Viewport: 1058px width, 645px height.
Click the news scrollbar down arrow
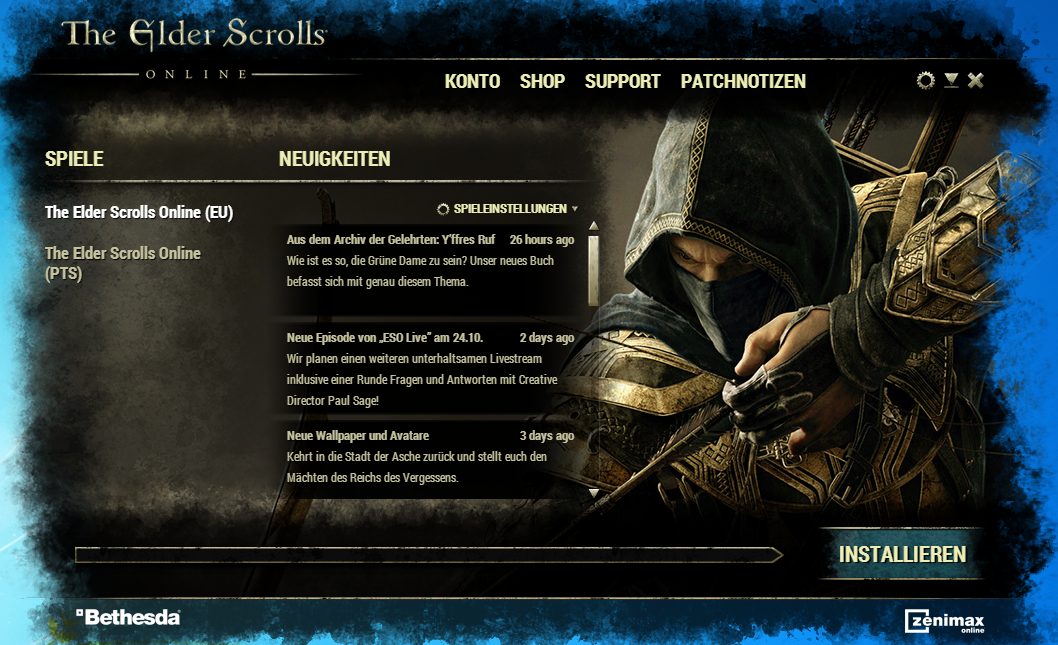coord(594,493)
